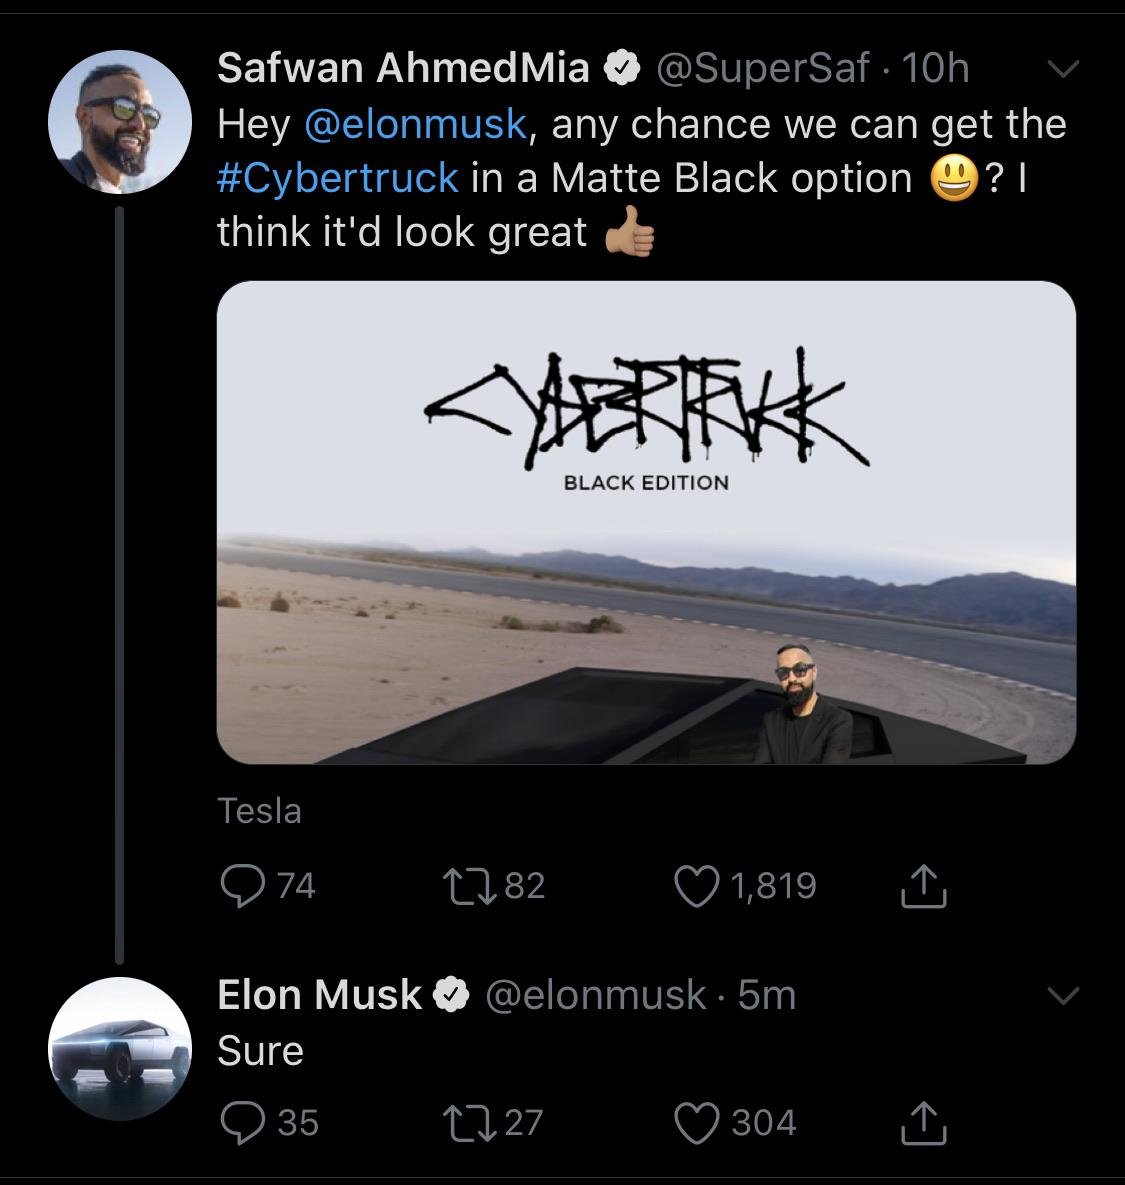The width and height of the screenshot is (1125, 1185).
Task: Open the Cybertruck Black Edition image
Action: point(646,522)
